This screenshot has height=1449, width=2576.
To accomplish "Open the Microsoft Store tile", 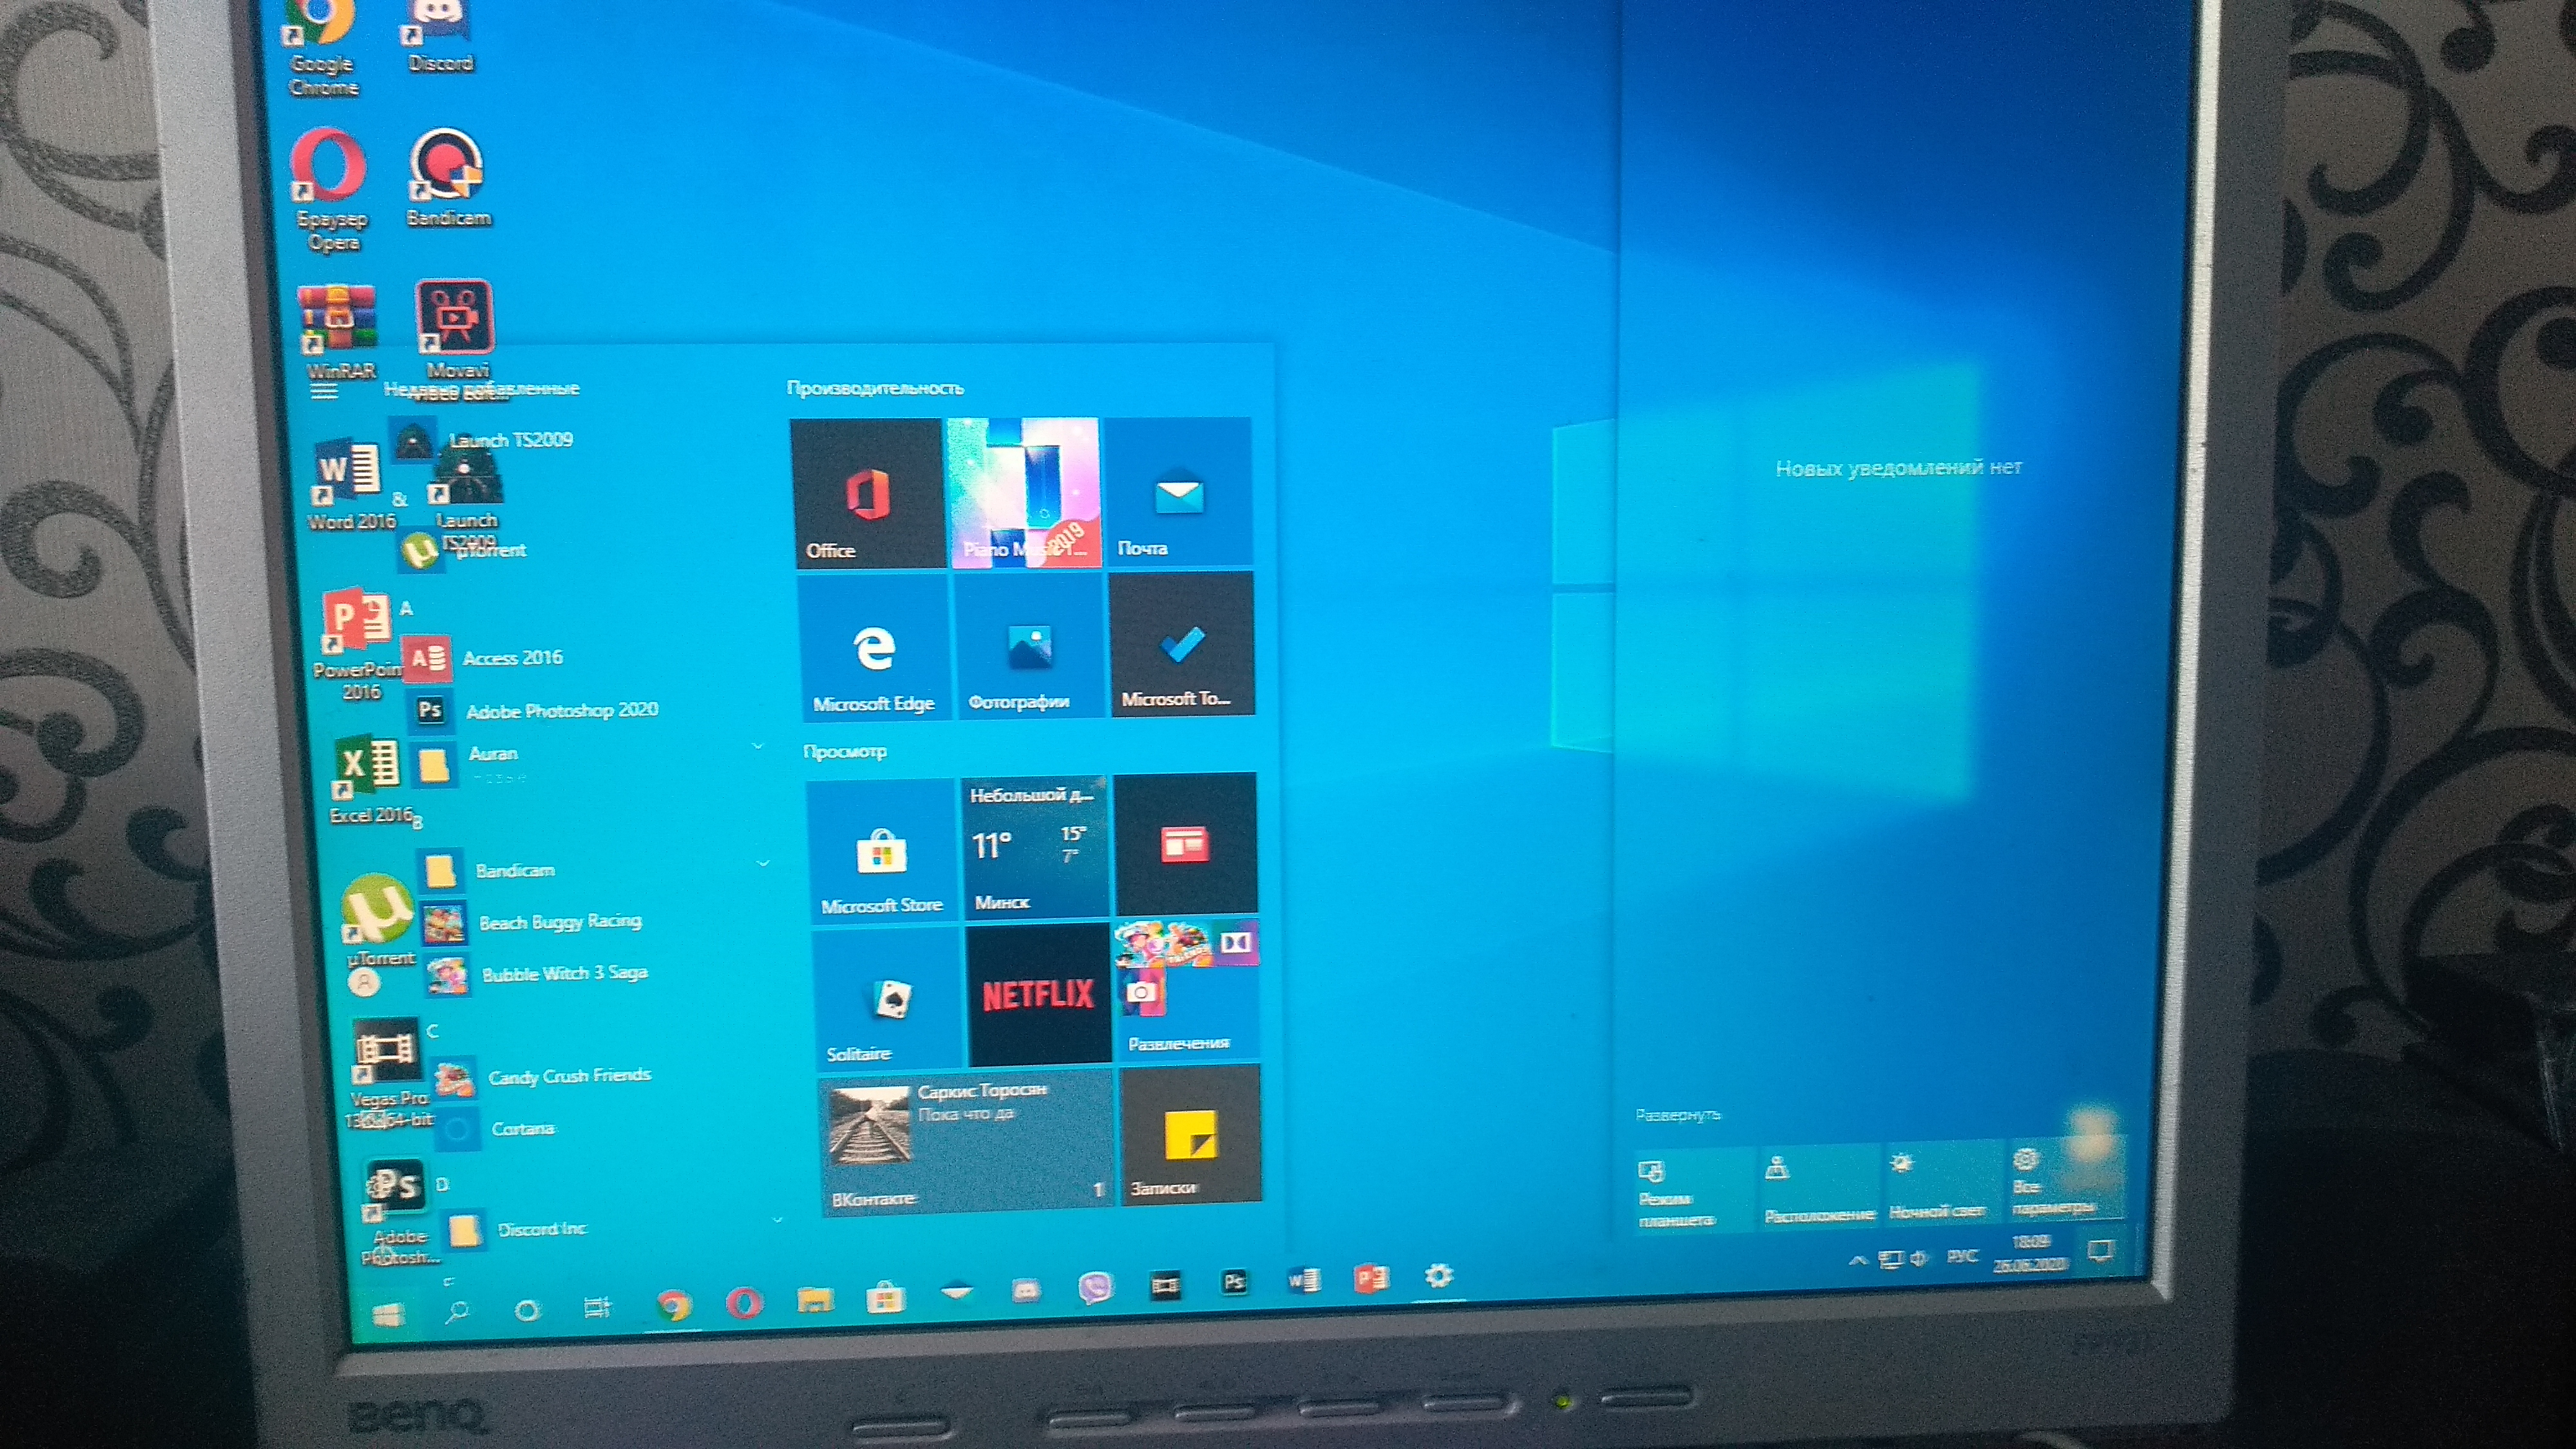I will [x=882, y=850].
